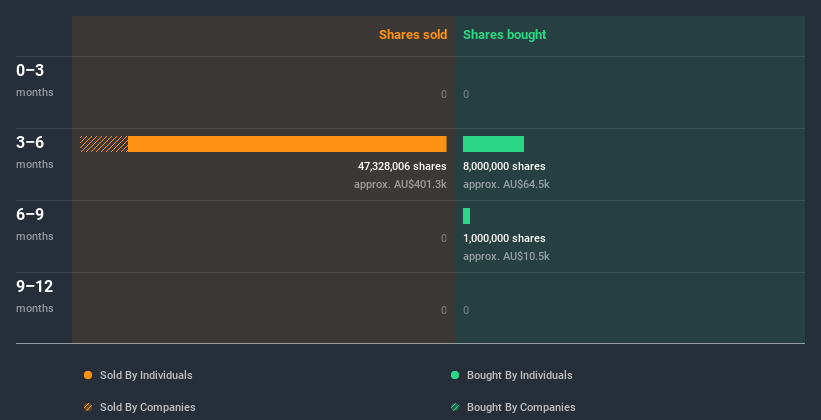Click the 0 bought value in 9–12 months row

coord(466,310)
